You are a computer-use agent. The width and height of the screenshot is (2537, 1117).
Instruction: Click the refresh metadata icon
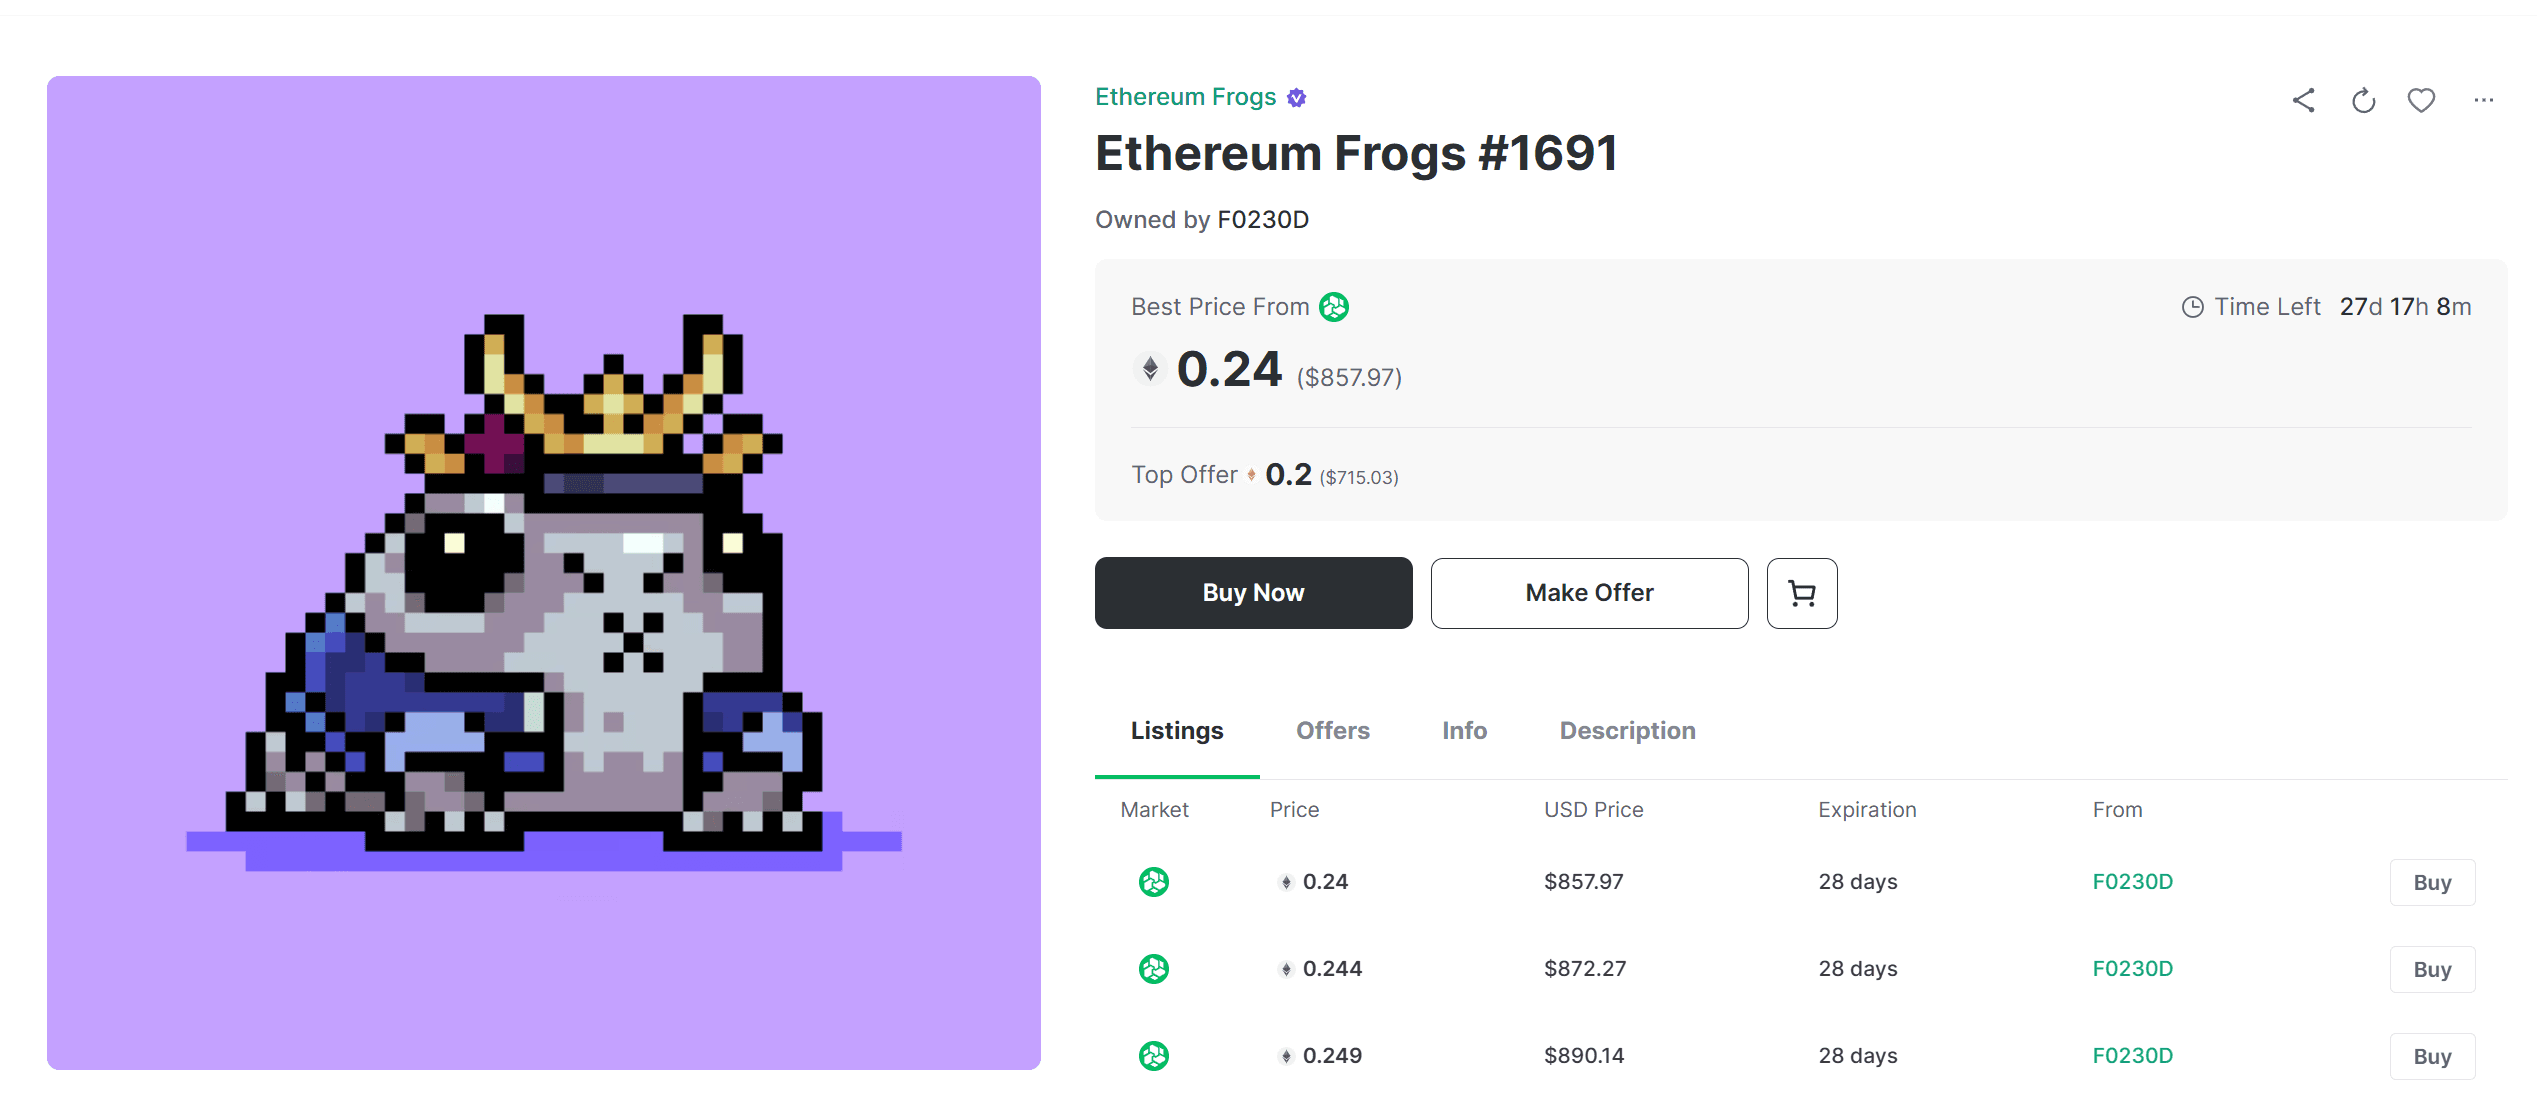click(2363, 100)
